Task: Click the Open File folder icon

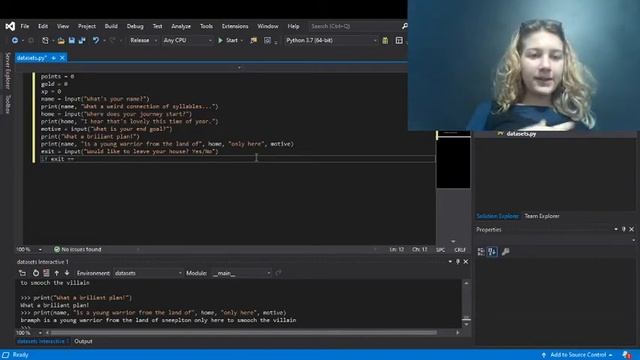Action: tap(61, 40)
